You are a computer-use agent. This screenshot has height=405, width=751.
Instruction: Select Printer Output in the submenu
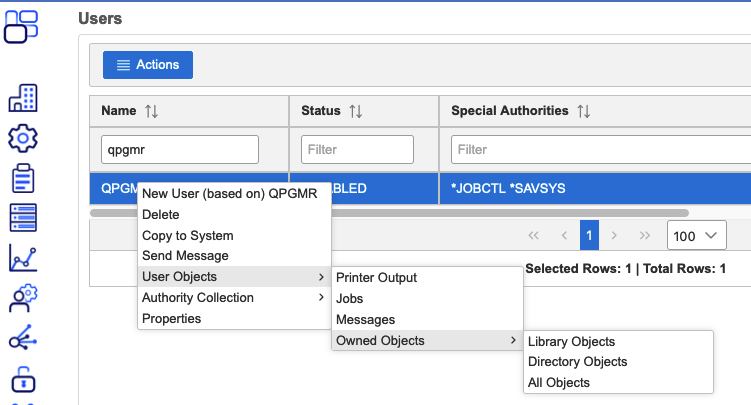coord(376,278)
